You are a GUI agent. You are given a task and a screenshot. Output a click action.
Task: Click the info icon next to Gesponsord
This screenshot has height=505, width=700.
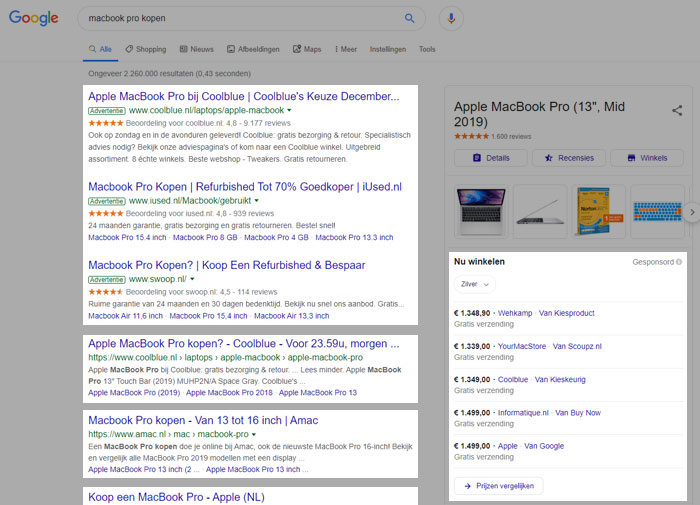pyautogui.click(x=679, y=262)
